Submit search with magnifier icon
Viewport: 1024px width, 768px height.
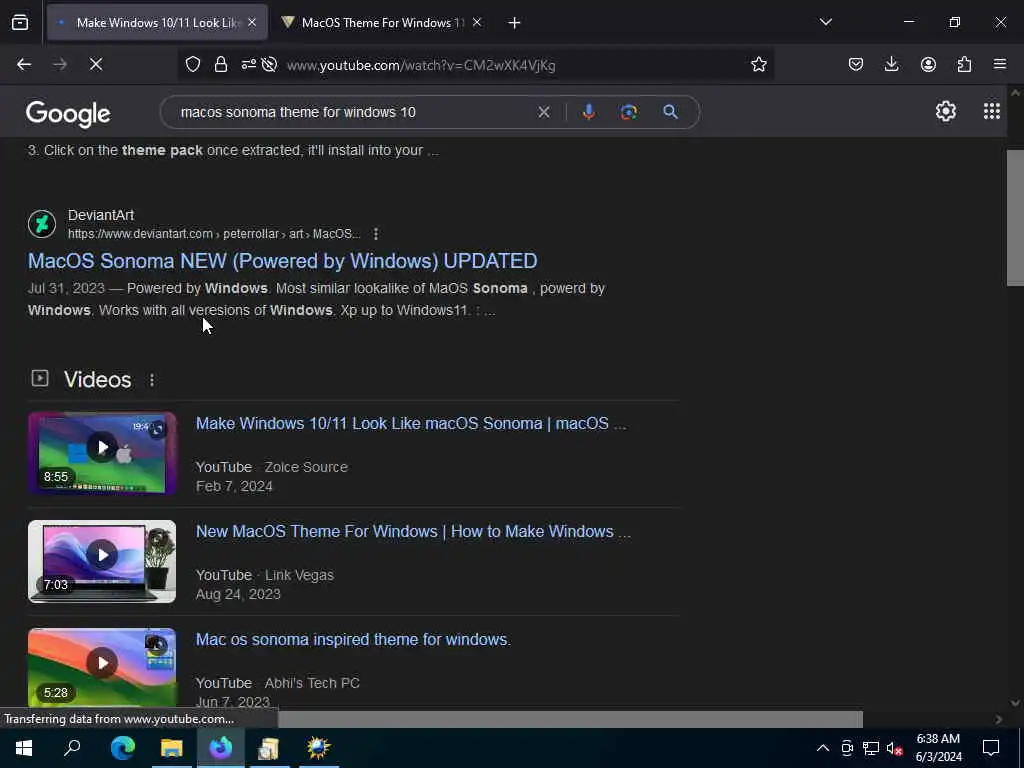[x=670, y=112]
